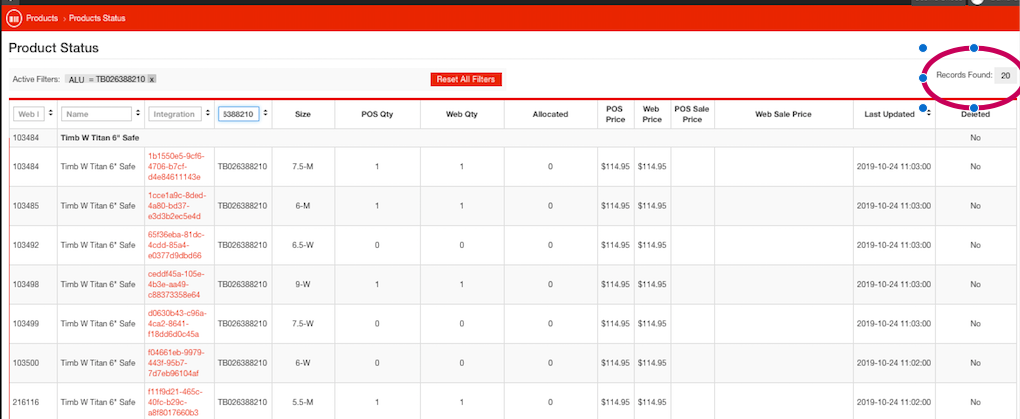1020x419 pixels.
Task: Click the POS Price column header
Action: tap(615, 115)
